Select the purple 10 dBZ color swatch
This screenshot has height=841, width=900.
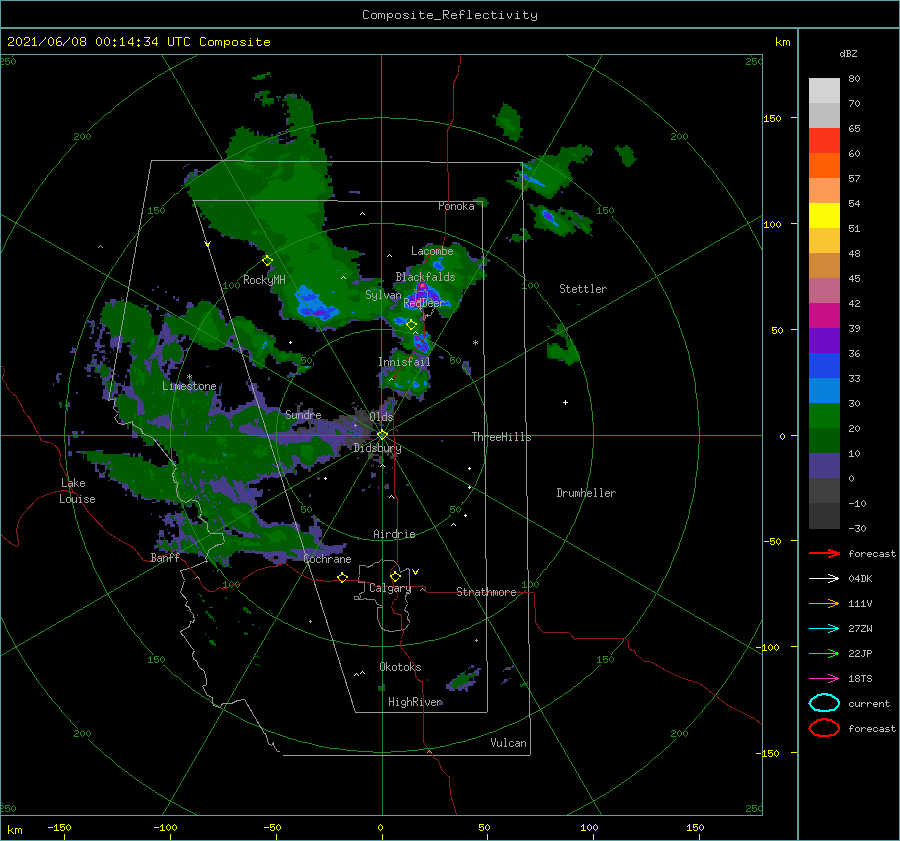tap(824, 466)
